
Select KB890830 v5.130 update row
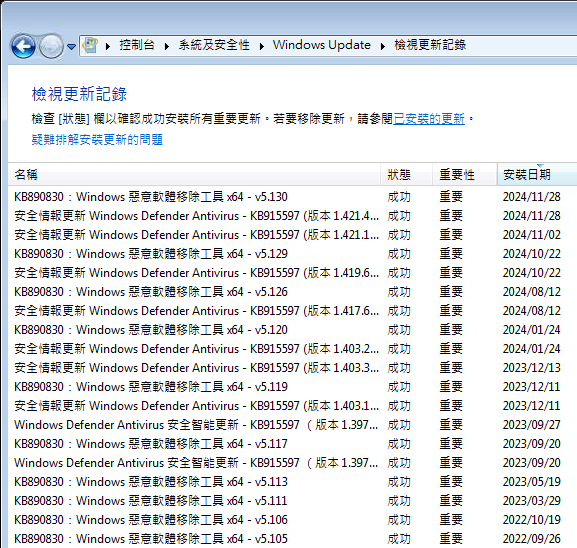(x=293, y=197)
